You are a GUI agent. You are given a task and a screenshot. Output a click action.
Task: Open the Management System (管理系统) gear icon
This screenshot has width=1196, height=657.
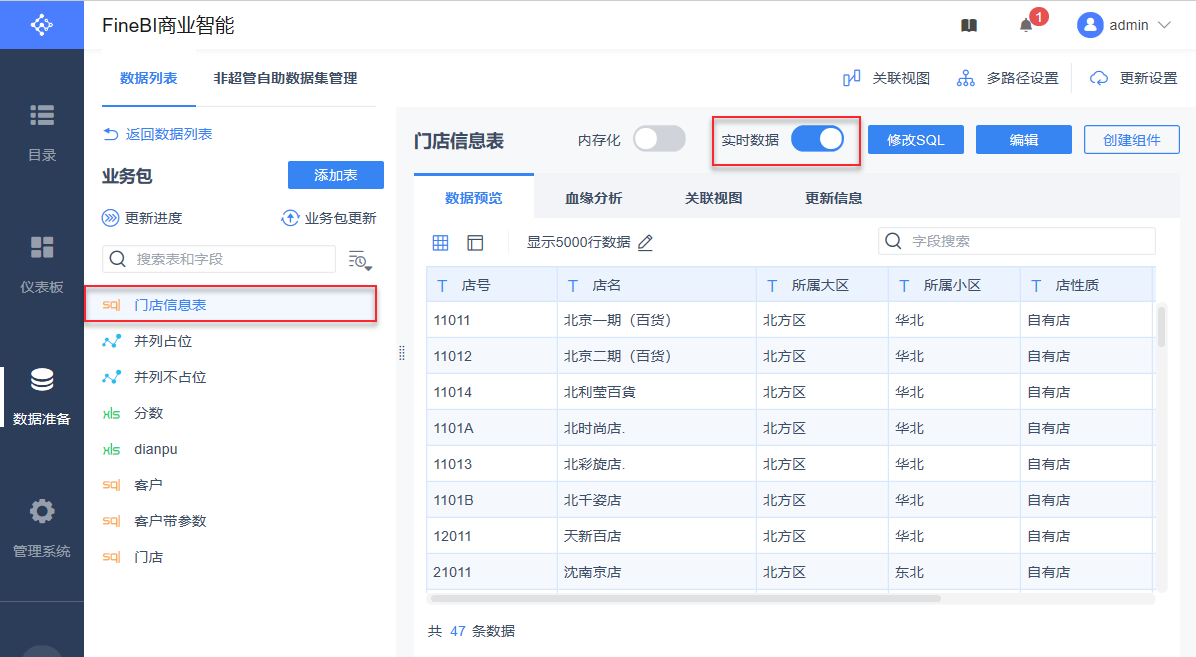(42, 512)
